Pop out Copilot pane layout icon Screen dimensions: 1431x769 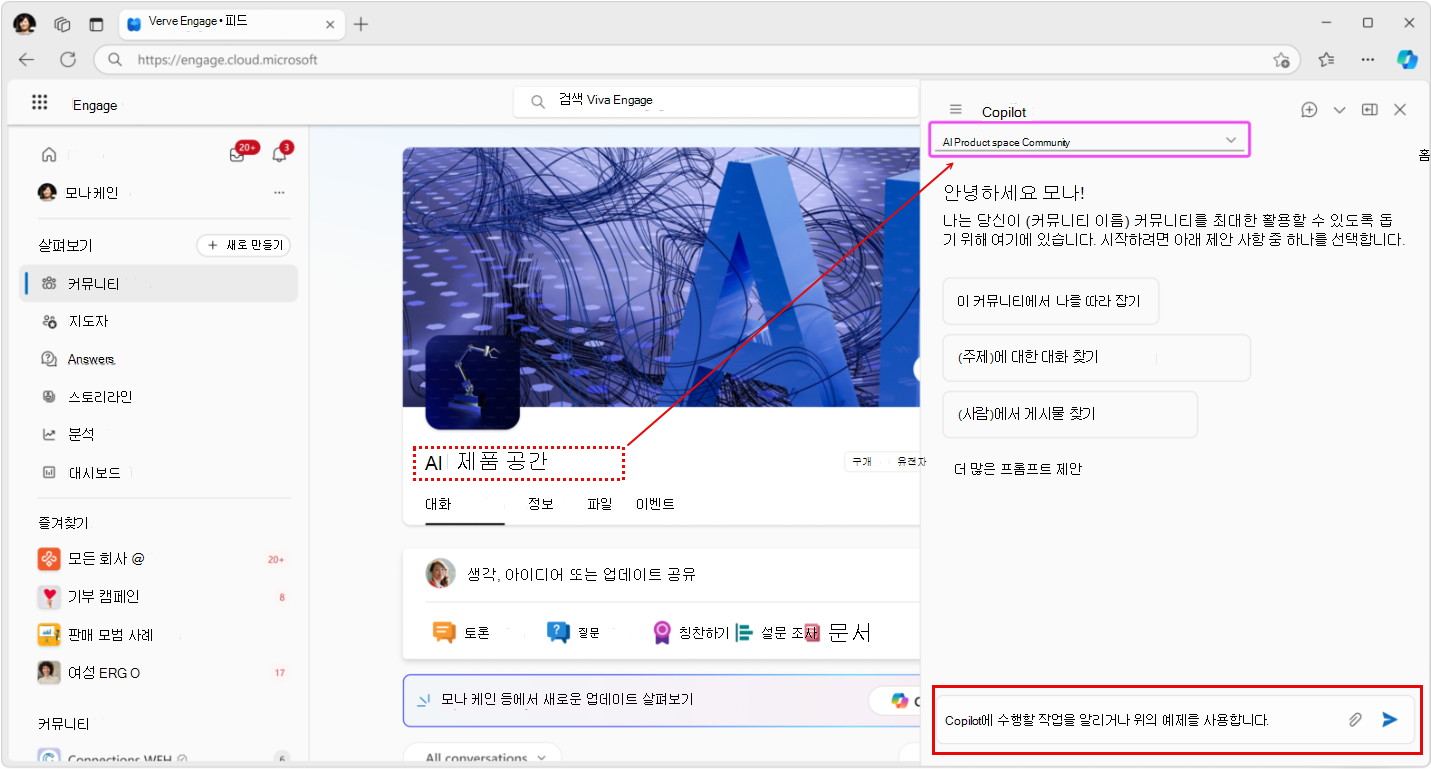tap(1370, 110)
